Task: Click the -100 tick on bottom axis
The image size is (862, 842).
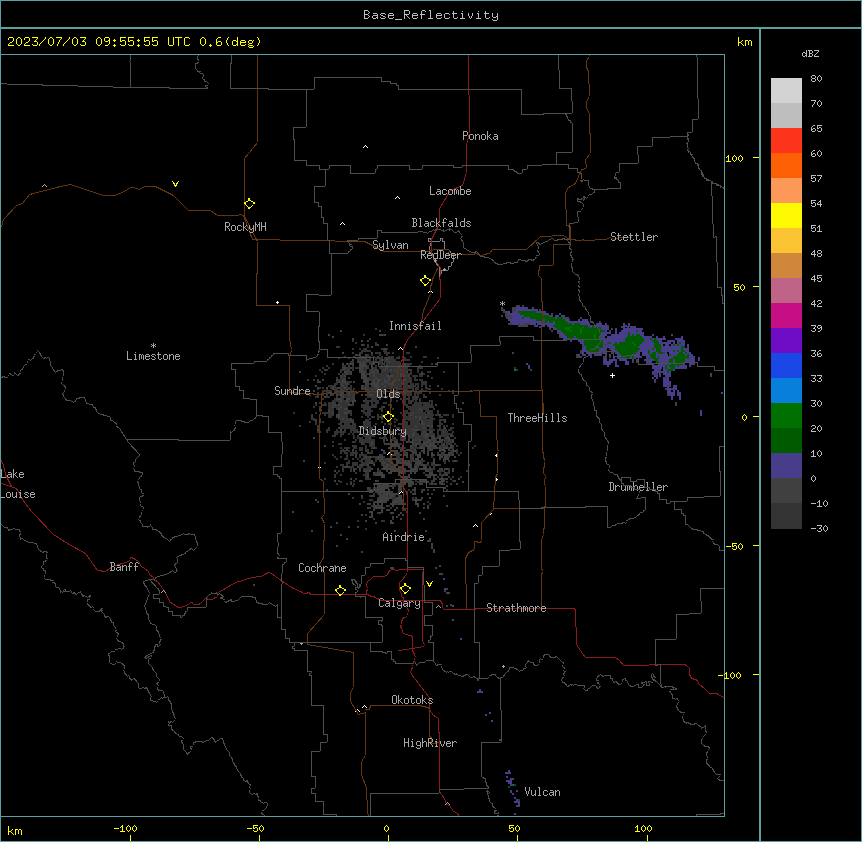Action: coord(125,829)
